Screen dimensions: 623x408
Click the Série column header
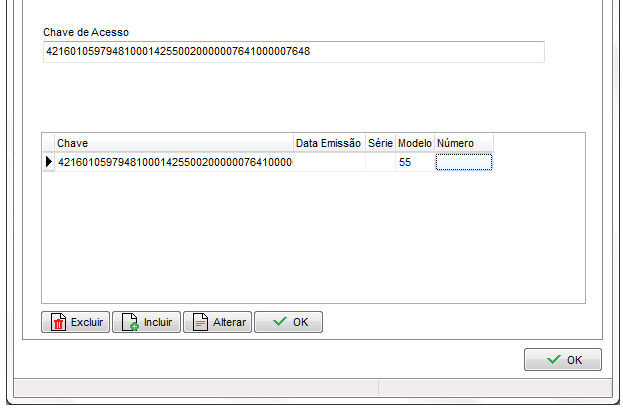(x=380, y=143)
